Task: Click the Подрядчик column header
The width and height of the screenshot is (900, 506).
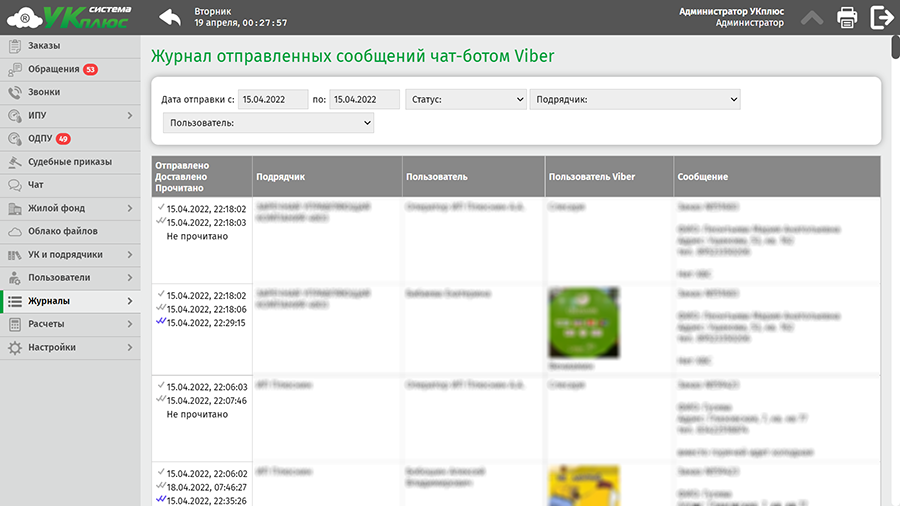Action: (x=327, y=177)
